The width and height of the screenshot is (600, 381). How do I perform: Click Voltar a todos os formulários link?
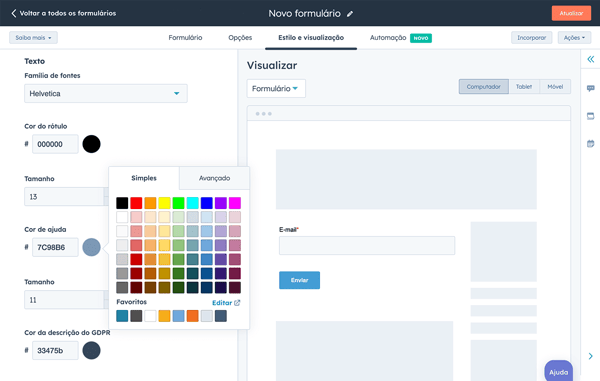point(68,13)
